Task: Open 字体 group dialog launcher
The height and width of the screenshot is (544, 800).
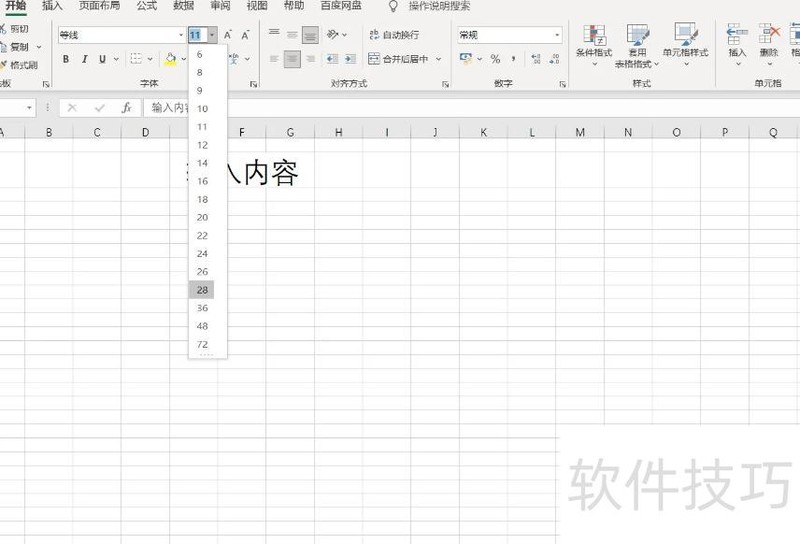Action: 254,84
